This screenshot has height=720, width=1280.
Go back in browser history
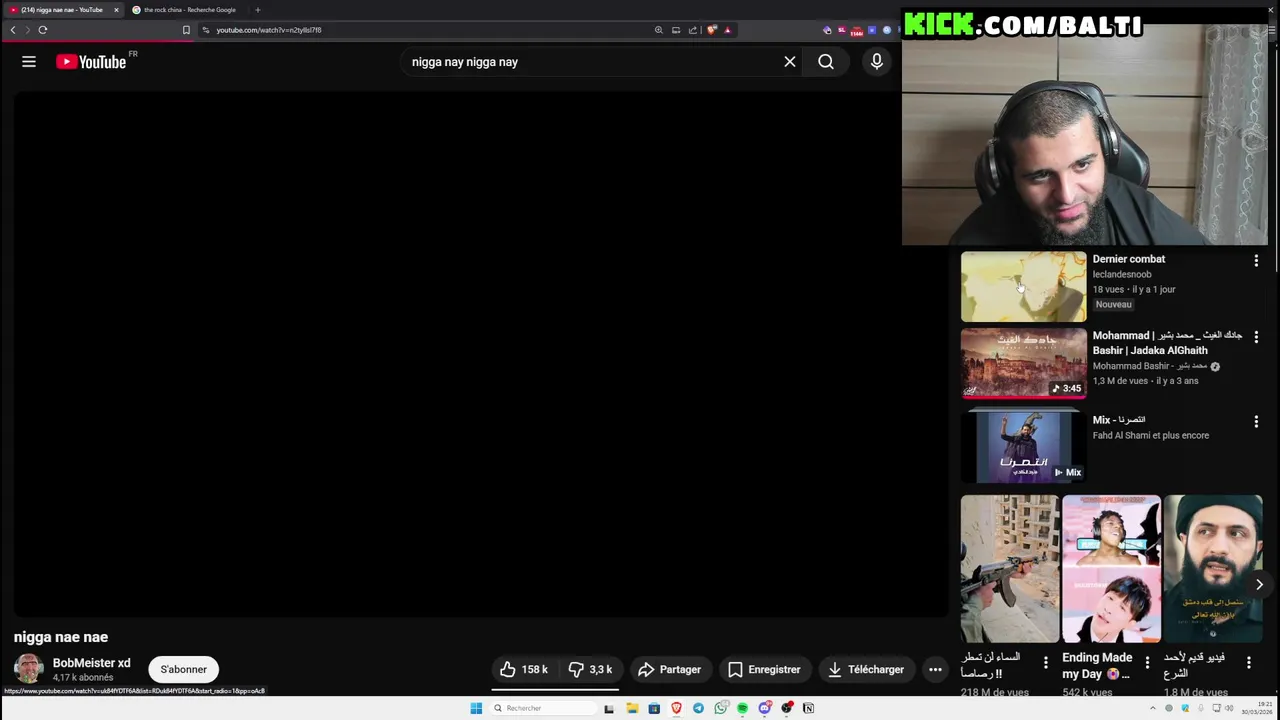coord(13,30)
